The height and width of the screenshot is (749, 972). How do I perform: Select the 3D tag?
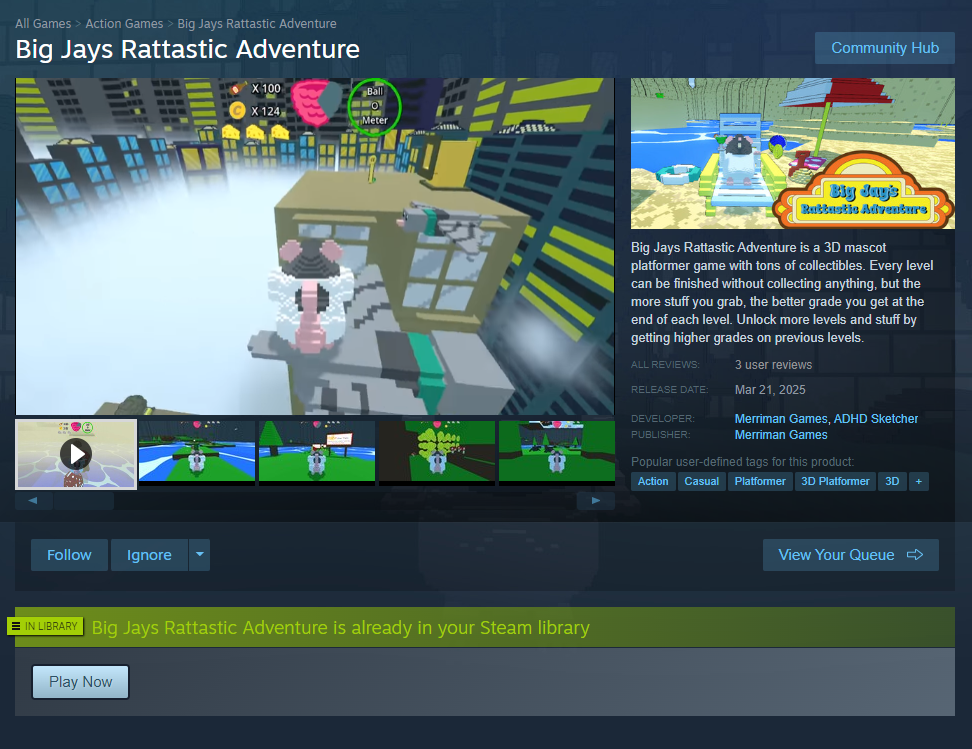click(892, 481)
